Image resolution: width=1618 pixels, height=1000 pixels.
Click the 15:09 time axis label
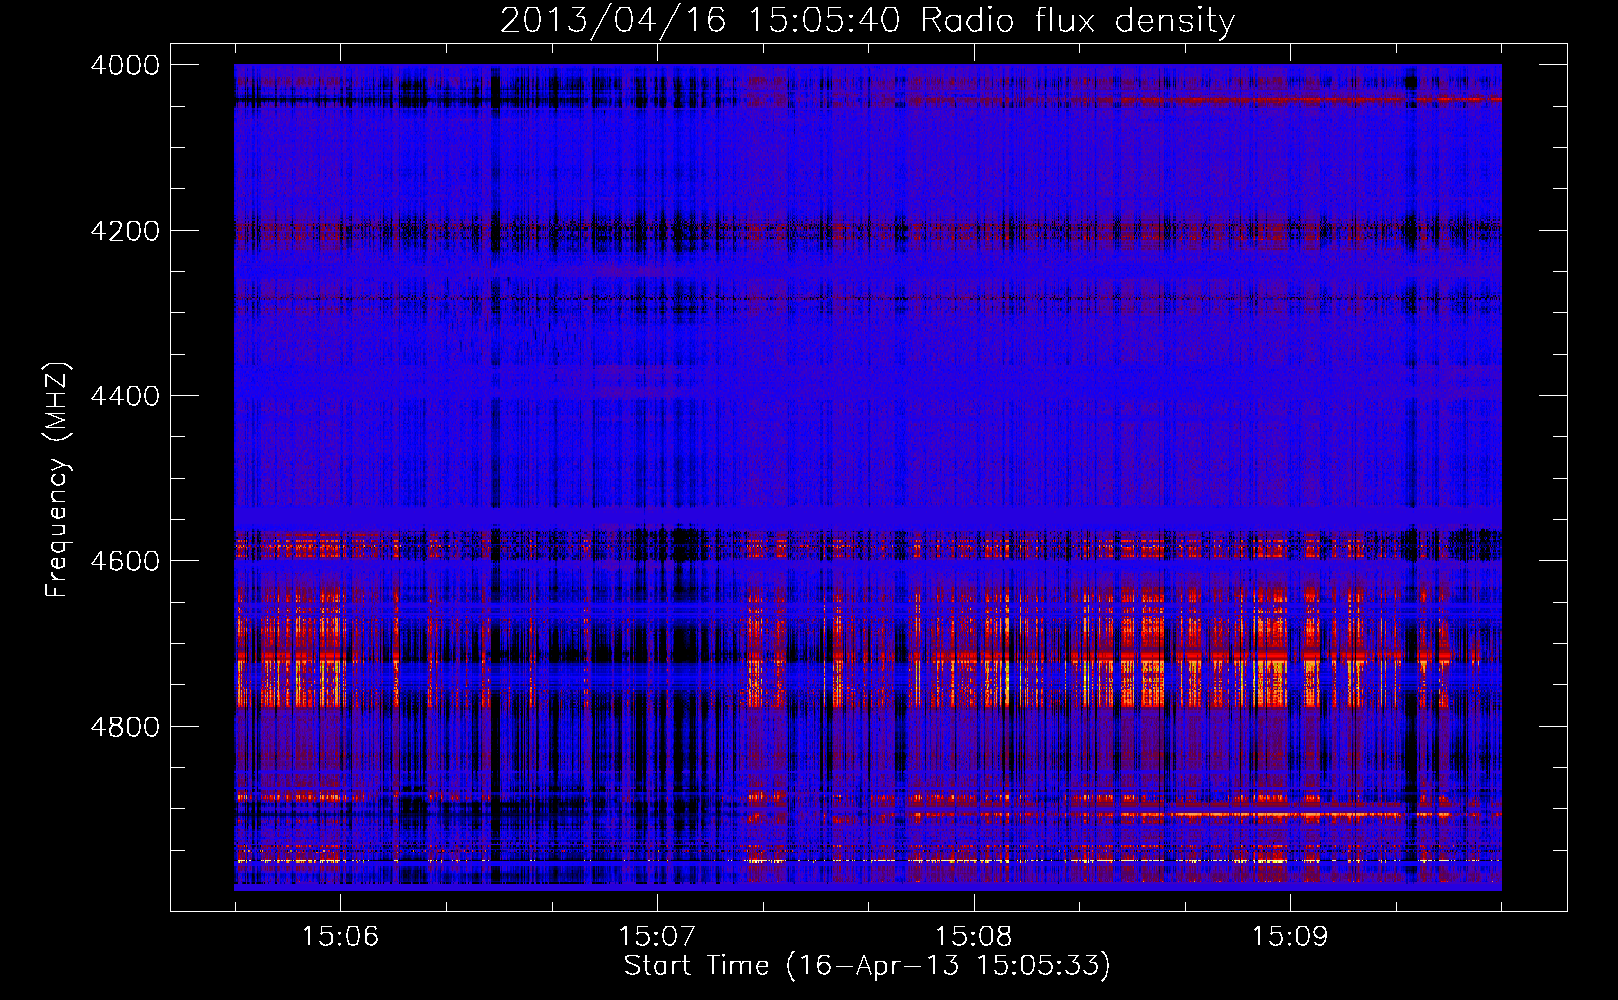click(1290, 936)
